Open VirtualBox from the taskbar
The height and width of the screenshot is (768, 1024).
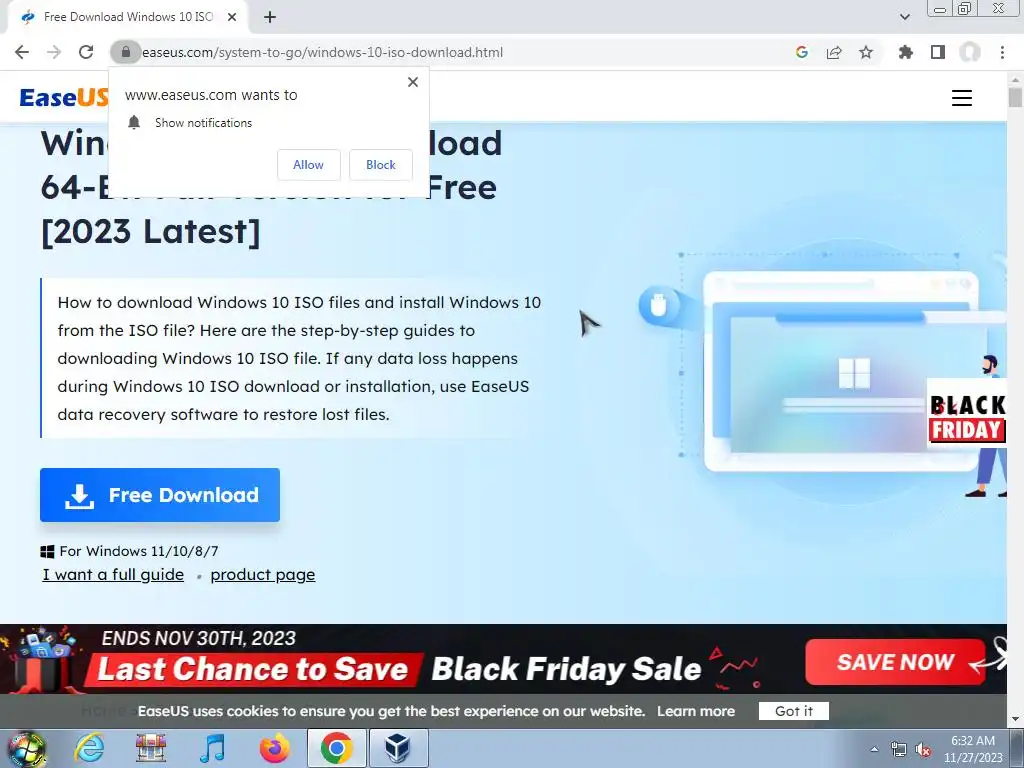click(398, 748)
